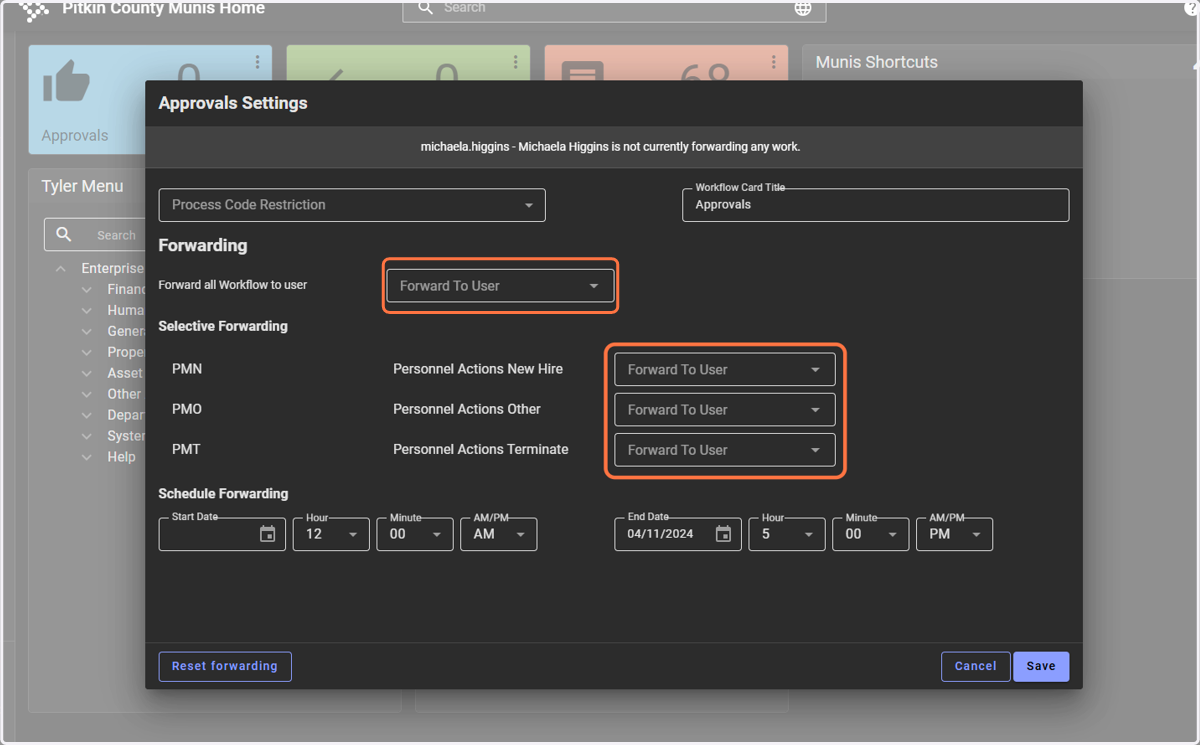Collapse the Enterprise tree node
Image resolution: width=1200 pixels, height=745 pixels.
pos(61,269)
